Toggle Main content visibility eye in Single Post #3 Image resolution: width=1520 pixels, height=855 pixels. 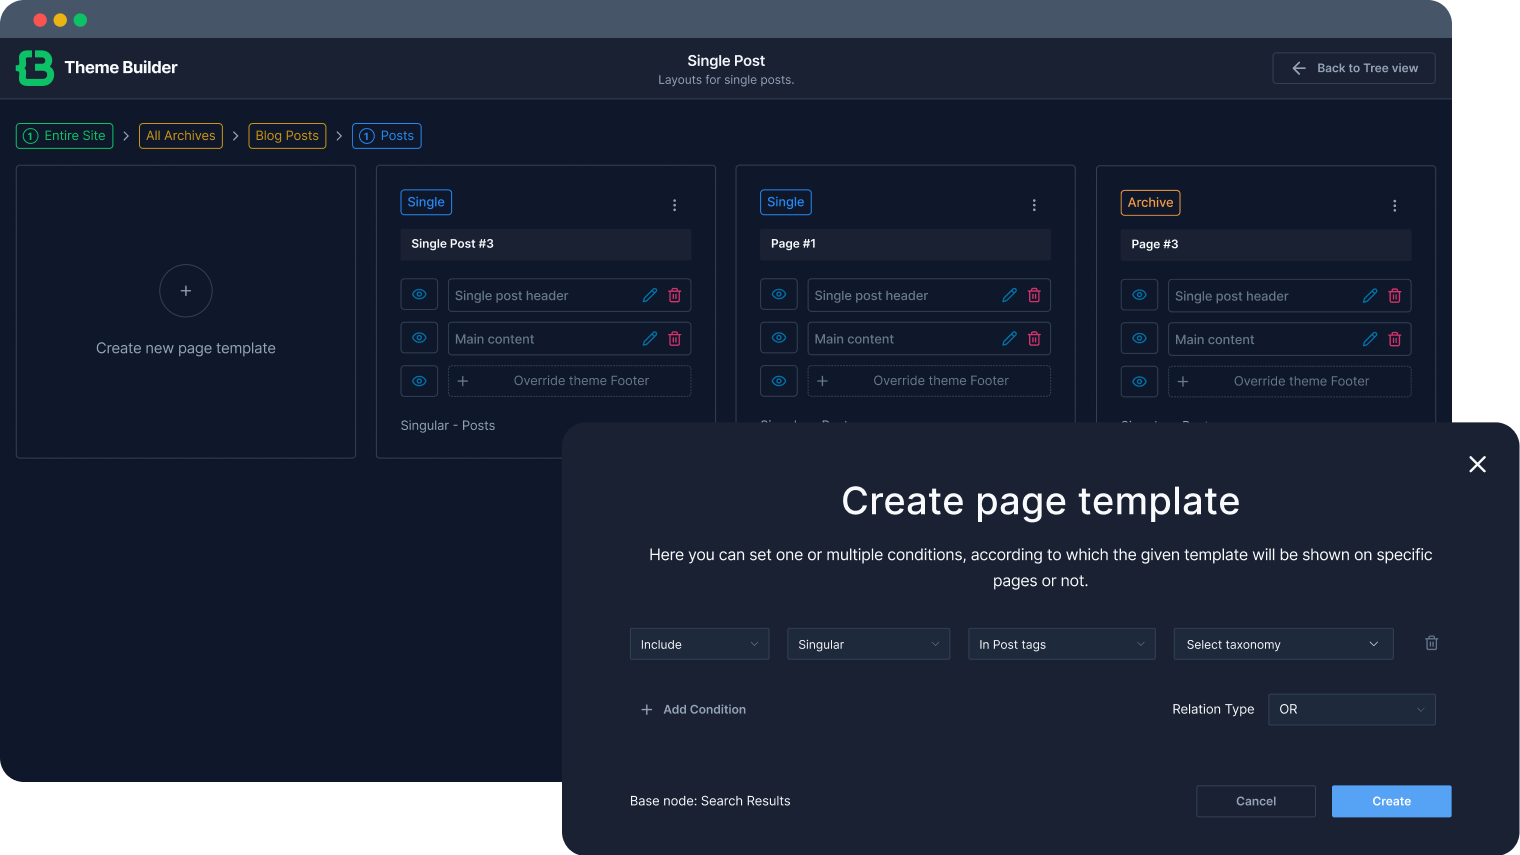(x=420, y=338)
